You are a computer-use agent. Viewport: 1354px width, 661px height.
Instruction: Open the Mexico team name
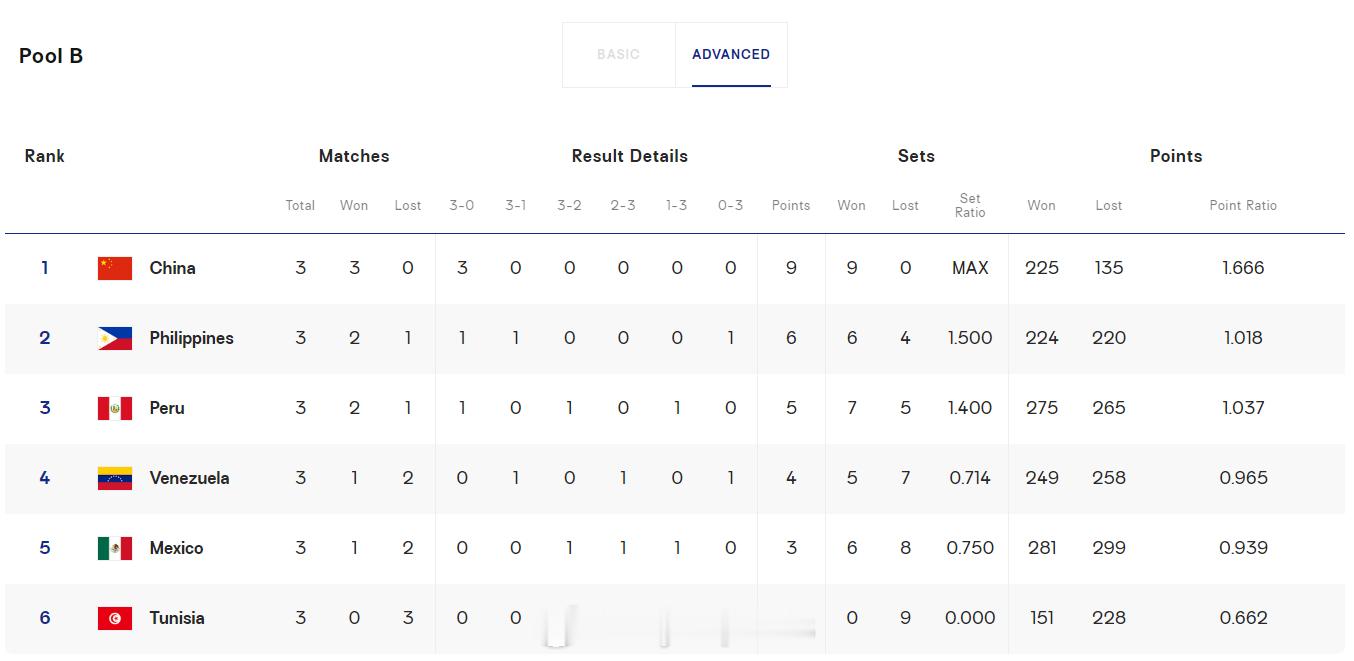176,548
